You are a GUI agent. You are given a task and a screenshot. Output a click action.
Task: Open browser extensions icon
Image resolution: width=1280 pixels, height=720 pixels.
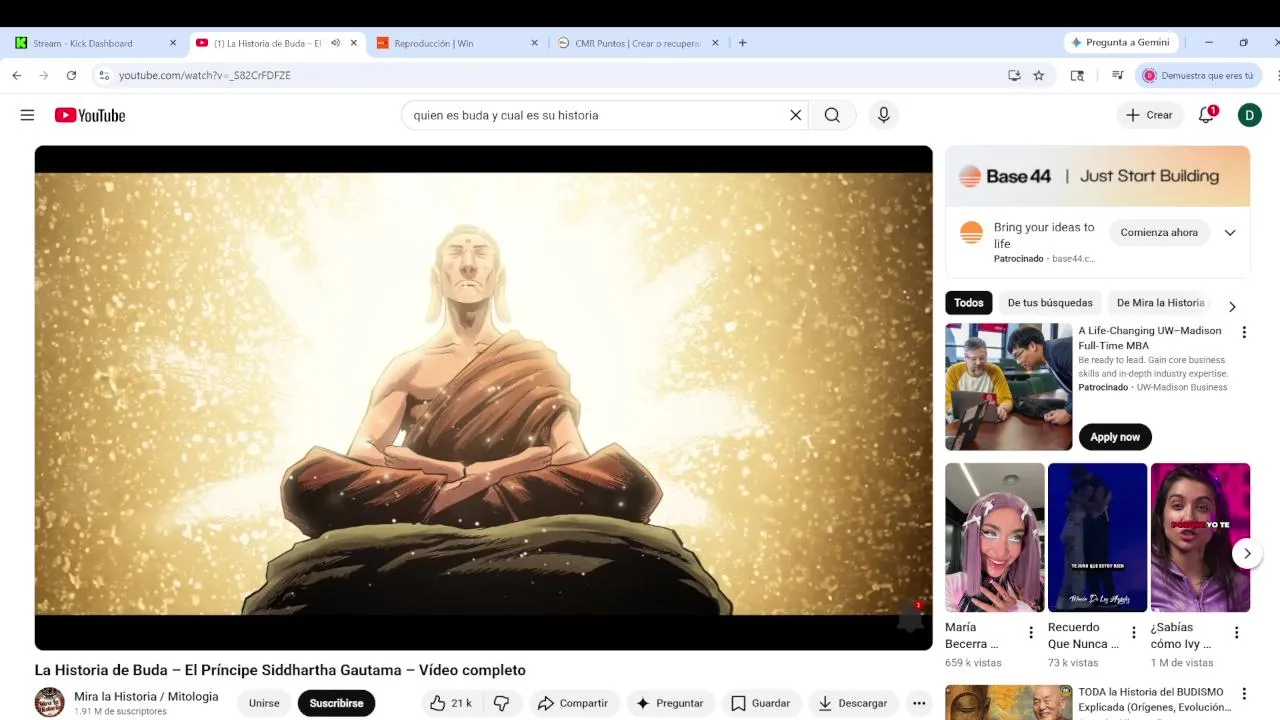(1077, 75)
